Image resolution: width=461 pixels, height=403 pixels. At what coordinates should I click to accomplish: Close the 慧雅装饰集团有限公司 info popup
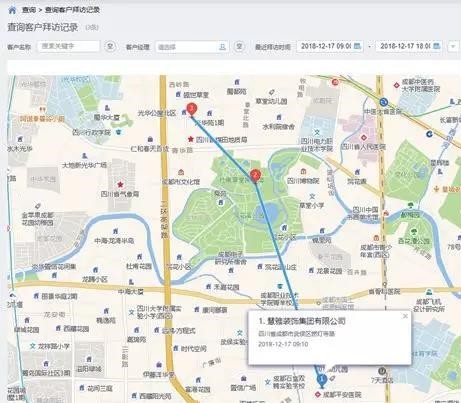pos(405,316)
